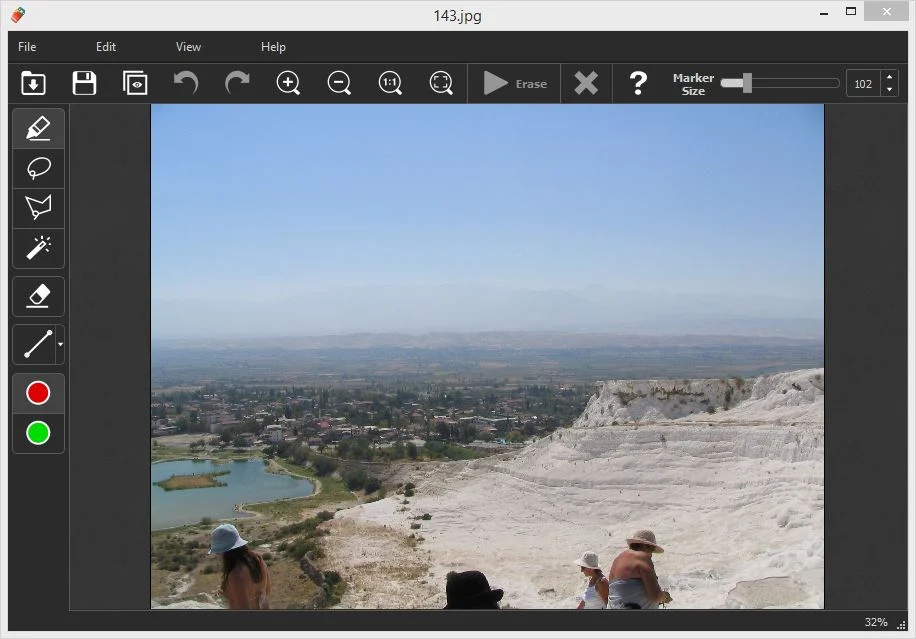
Task: Choose the green marker color
Action: 38,433
